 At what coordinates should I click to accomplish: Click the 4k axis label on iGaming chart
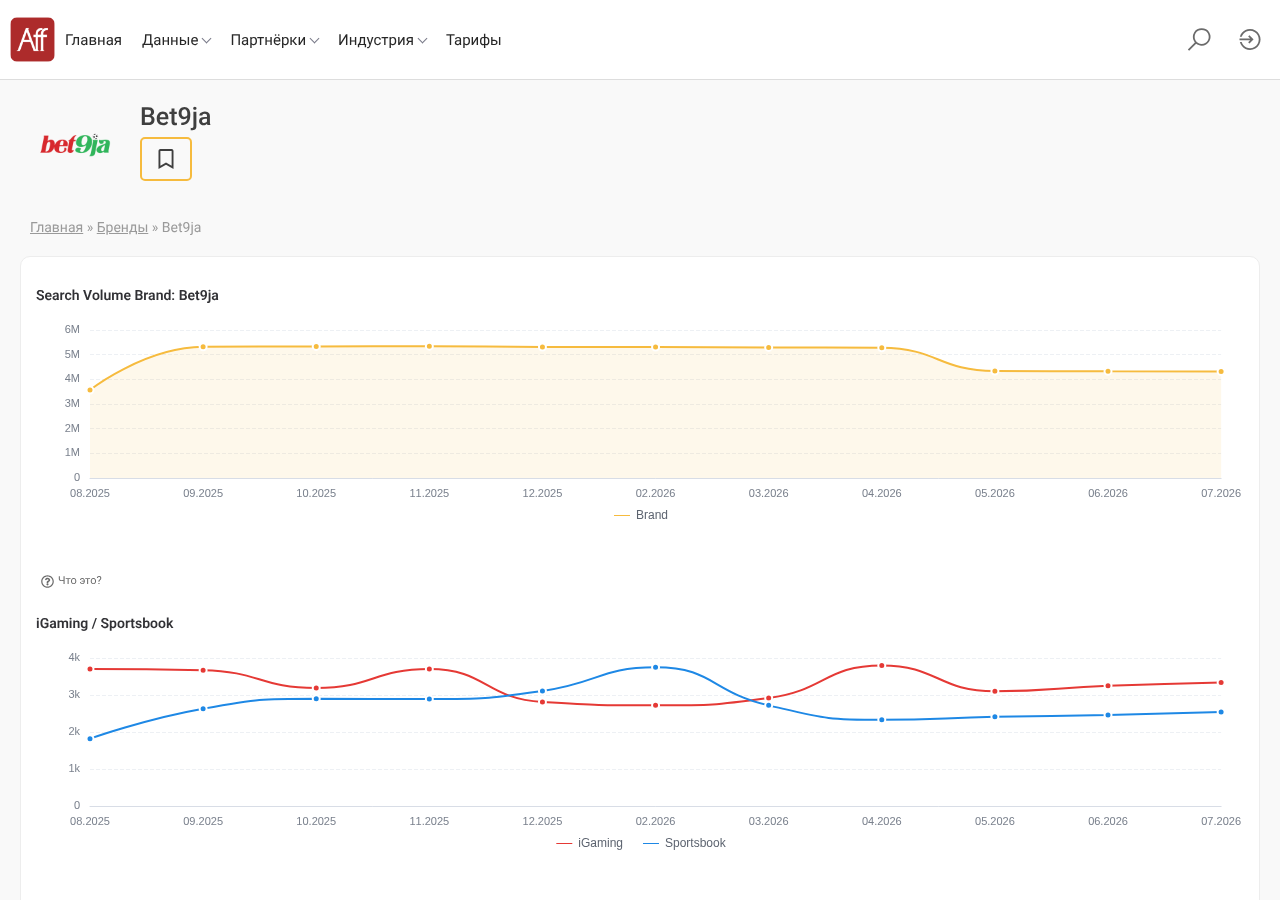point(74,657)
